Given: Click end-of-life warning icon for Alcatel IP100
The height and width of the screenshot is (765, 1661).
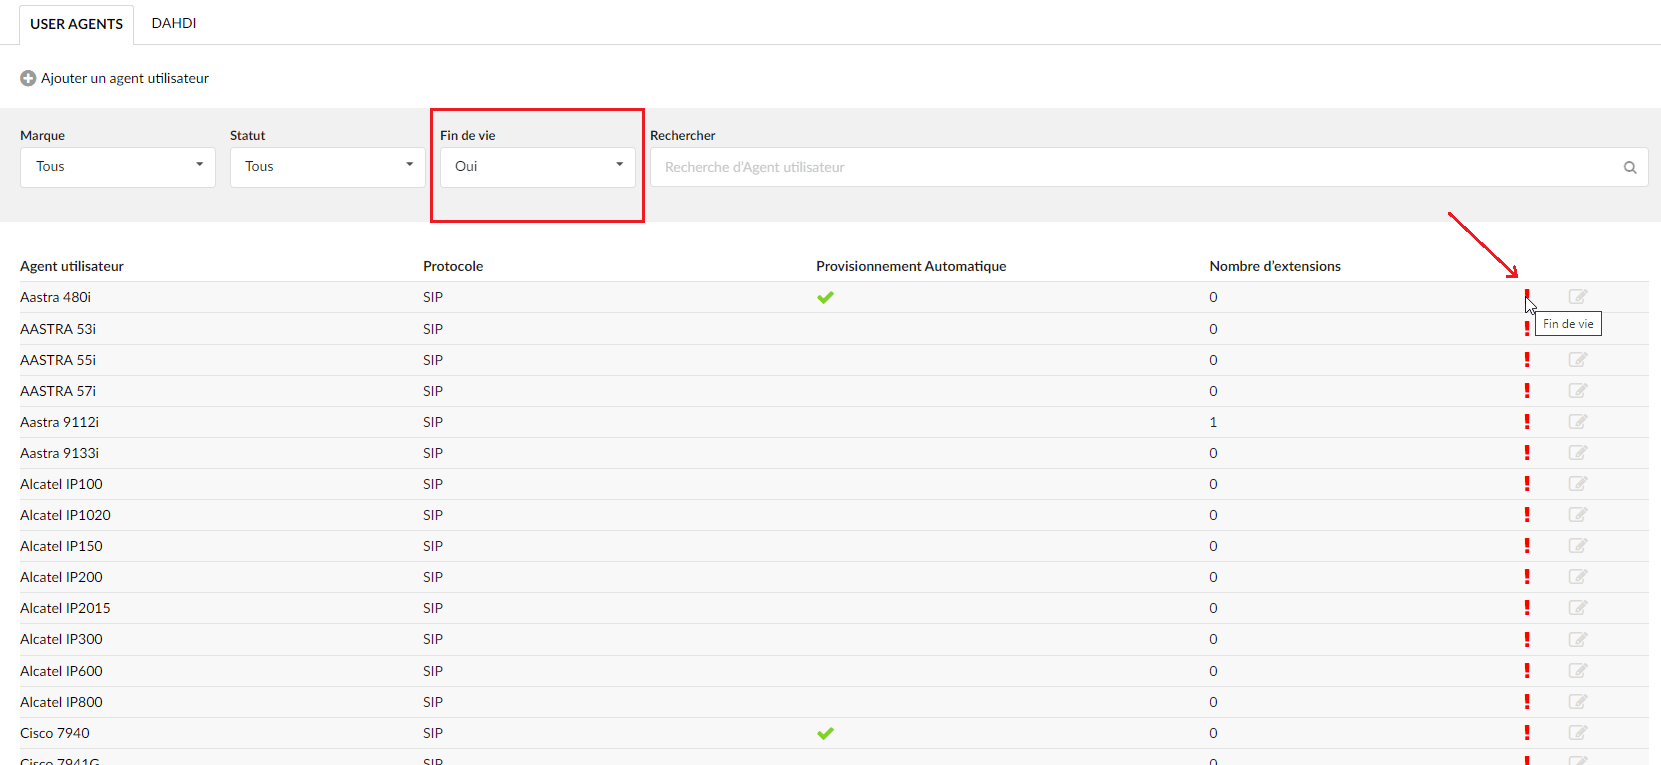Looking at the screenshot, I should coord(1527,483).
